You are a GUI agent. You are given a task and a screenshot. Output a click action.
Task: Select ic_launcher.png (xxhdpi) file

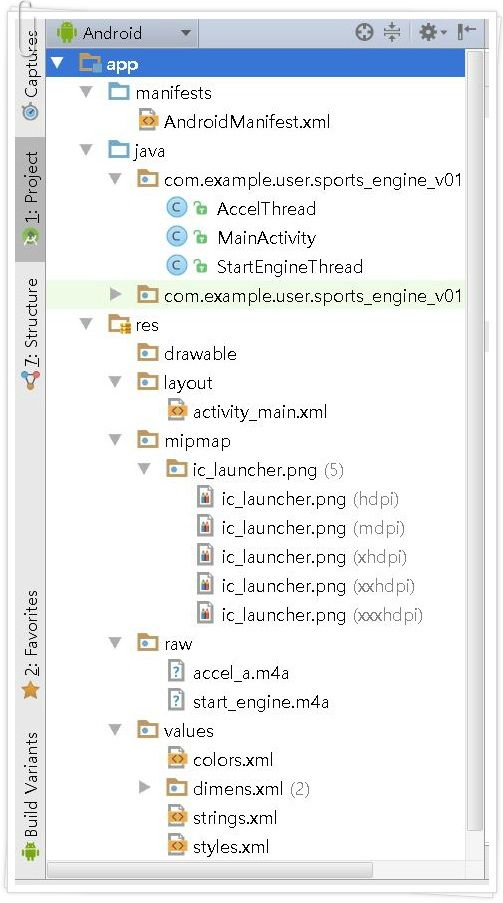318,586
